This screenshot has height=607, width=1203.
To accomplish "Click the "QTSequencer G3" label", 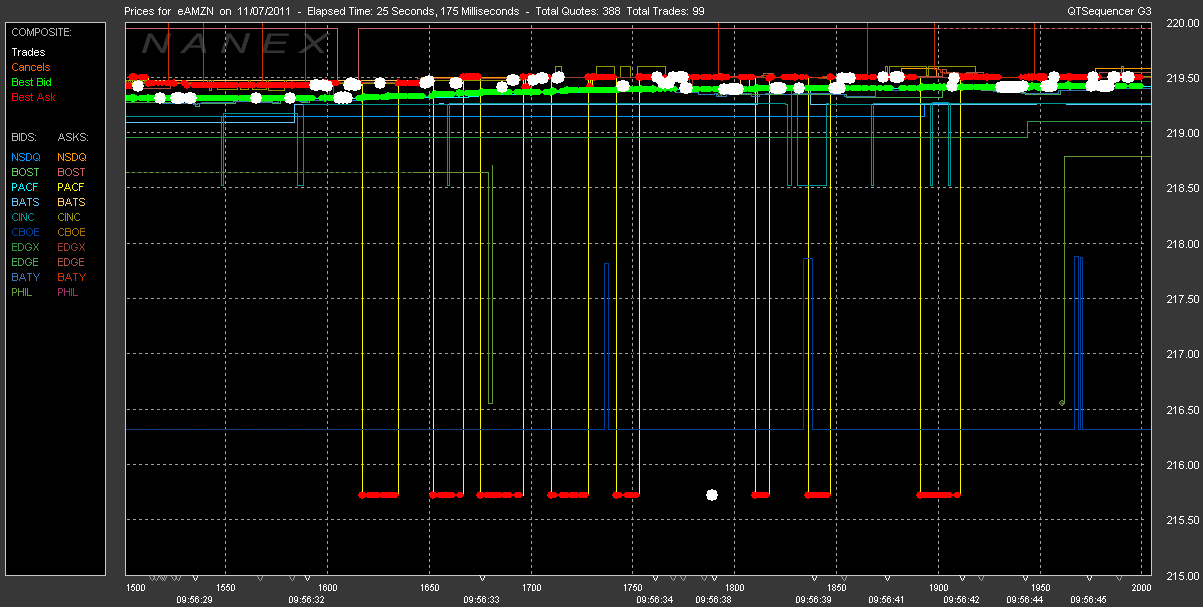I will (x=1110, y=11).
